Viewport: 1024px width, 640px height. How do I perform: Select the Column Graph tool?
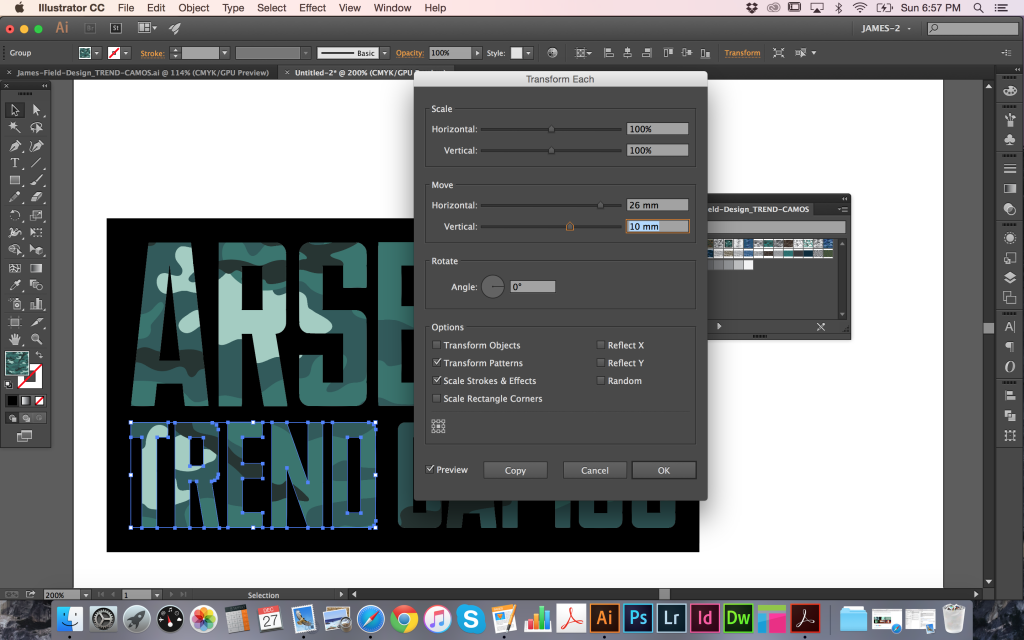(x=36, y=304)
